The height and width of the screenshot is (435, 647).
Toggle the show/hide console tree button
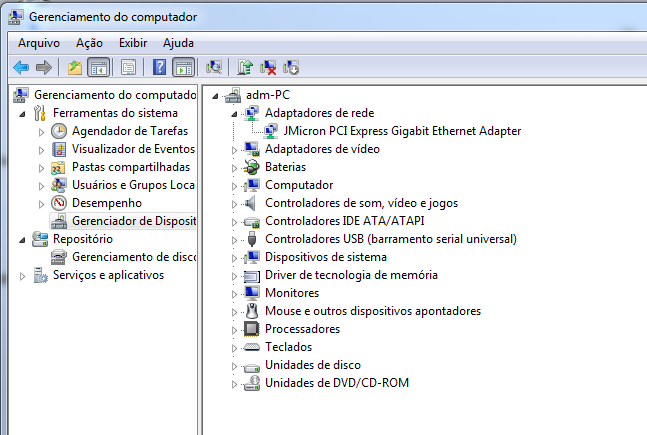[99, 67]
